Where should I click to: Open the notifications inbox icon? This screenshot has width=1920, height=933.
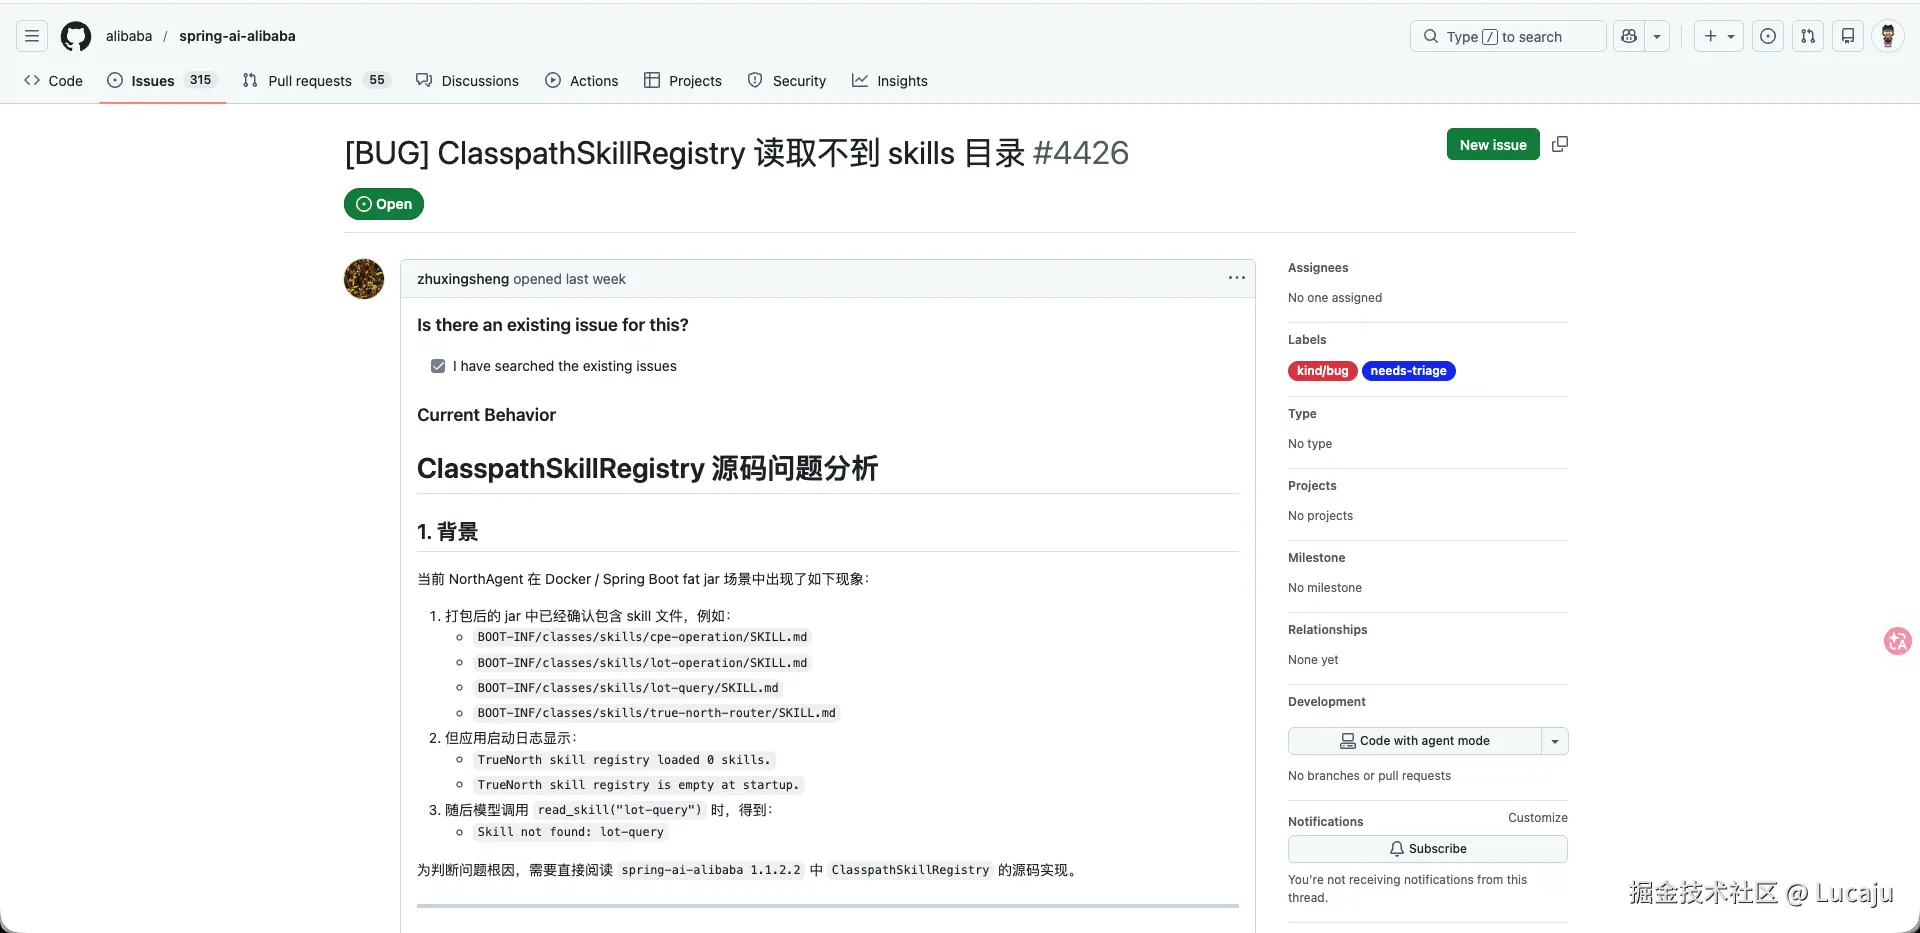point(1848,36)
